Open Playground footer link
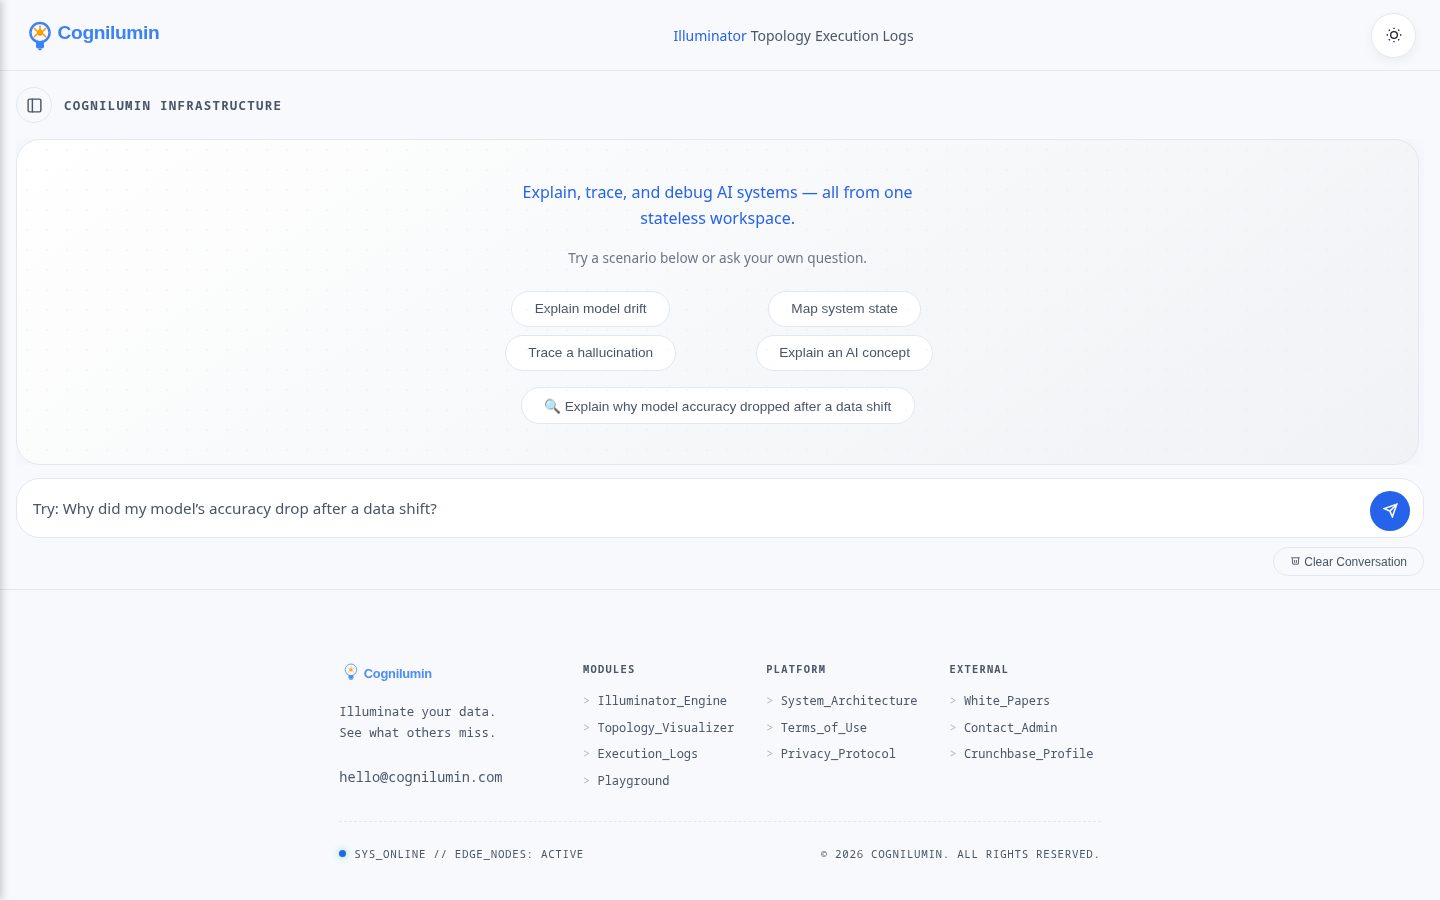 (x=633, y=781)
